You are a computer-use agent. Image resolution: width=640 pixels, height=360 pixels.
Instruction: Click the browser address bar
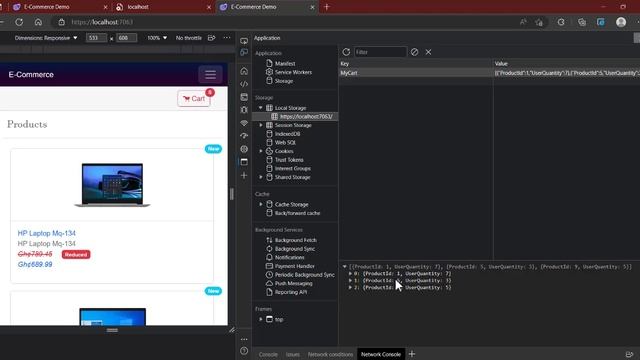pyautogui.click(x=286, y=22)
